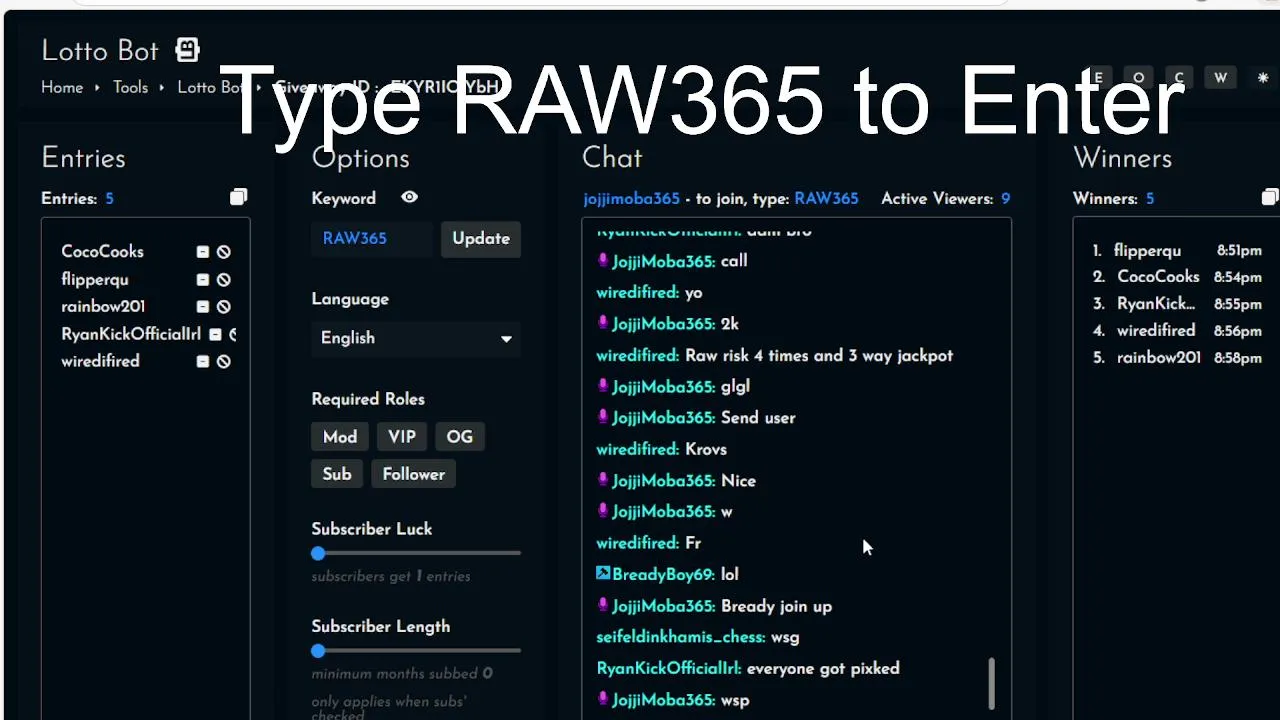Screen dimensions: 1280x720
Task: Remove CocoCooks entry with the minus icon
Action: tap(203, 252)
